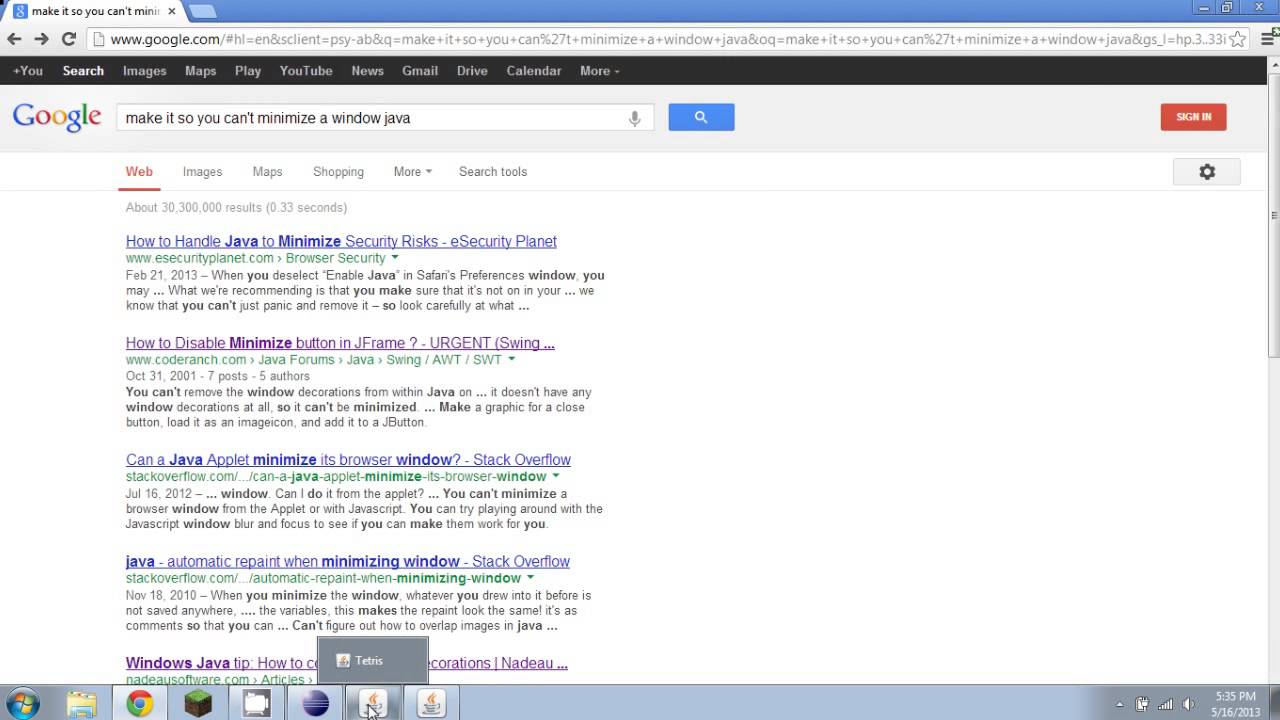This screenshot has height=720, width=1280.
Task: Switch to the Images results tab
Action: pyautogui.click(x=202, y=172)
